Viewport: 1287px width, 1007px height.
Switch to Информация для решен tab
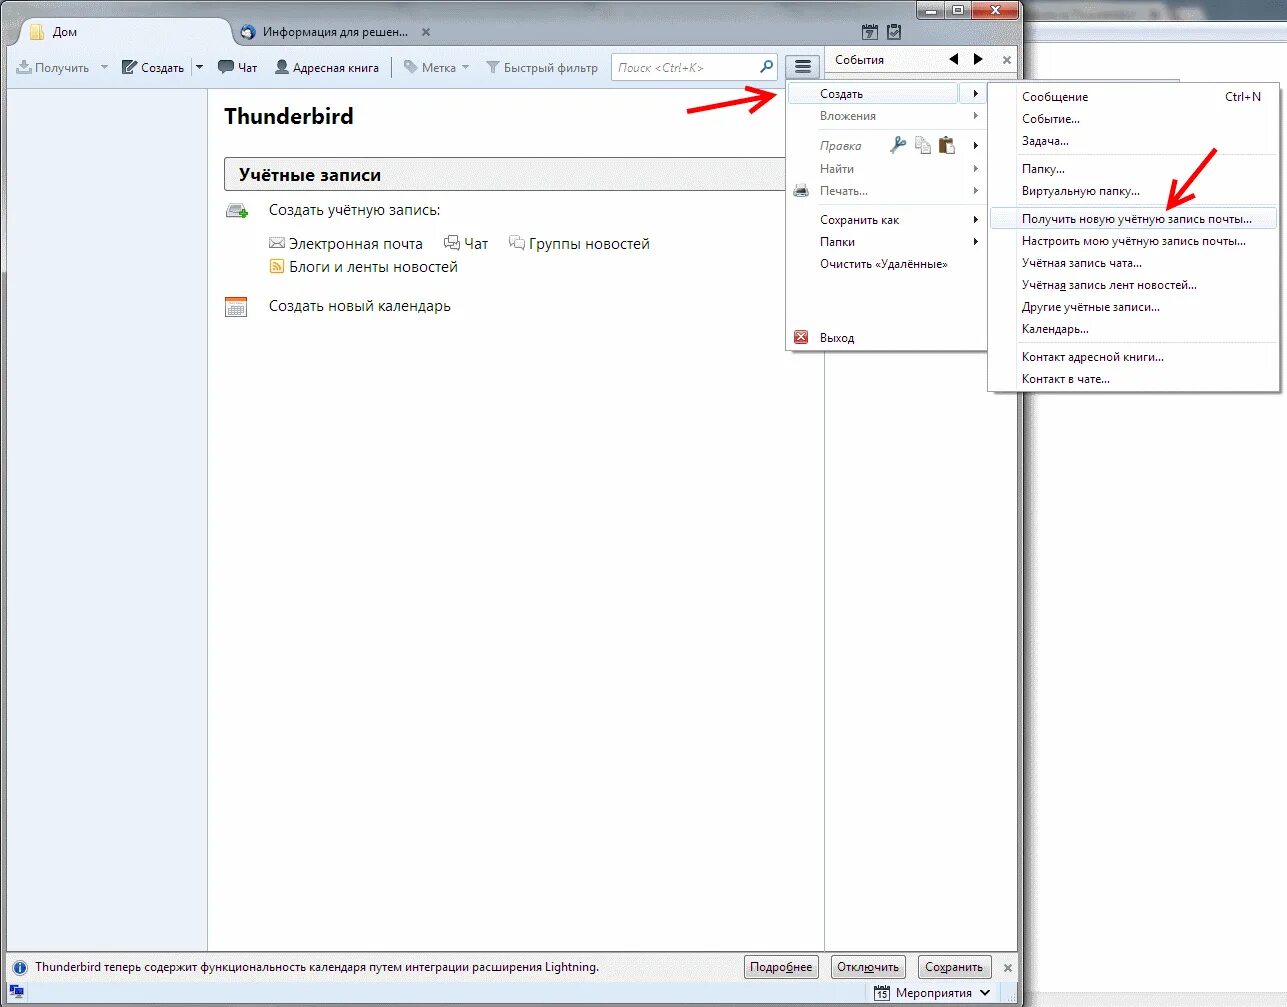click(336, 32)
